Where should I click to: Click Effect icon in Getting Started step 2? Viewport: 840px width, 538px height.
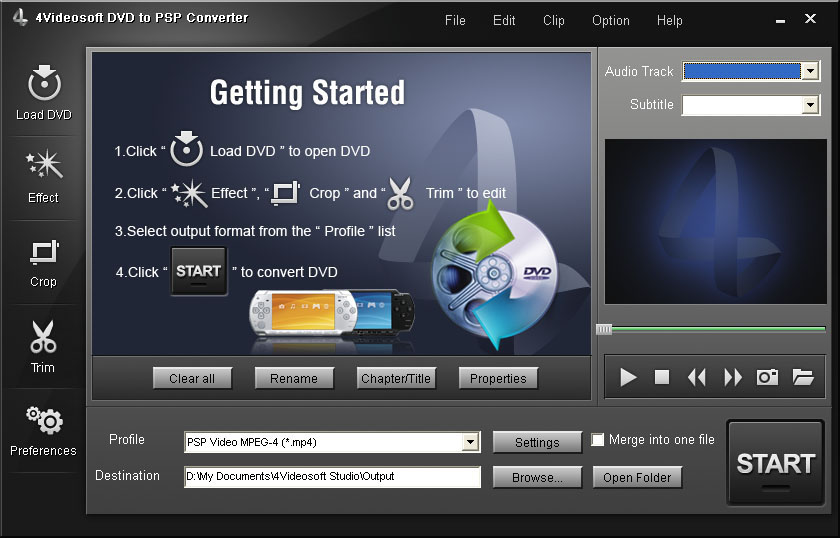coord(189,193)
